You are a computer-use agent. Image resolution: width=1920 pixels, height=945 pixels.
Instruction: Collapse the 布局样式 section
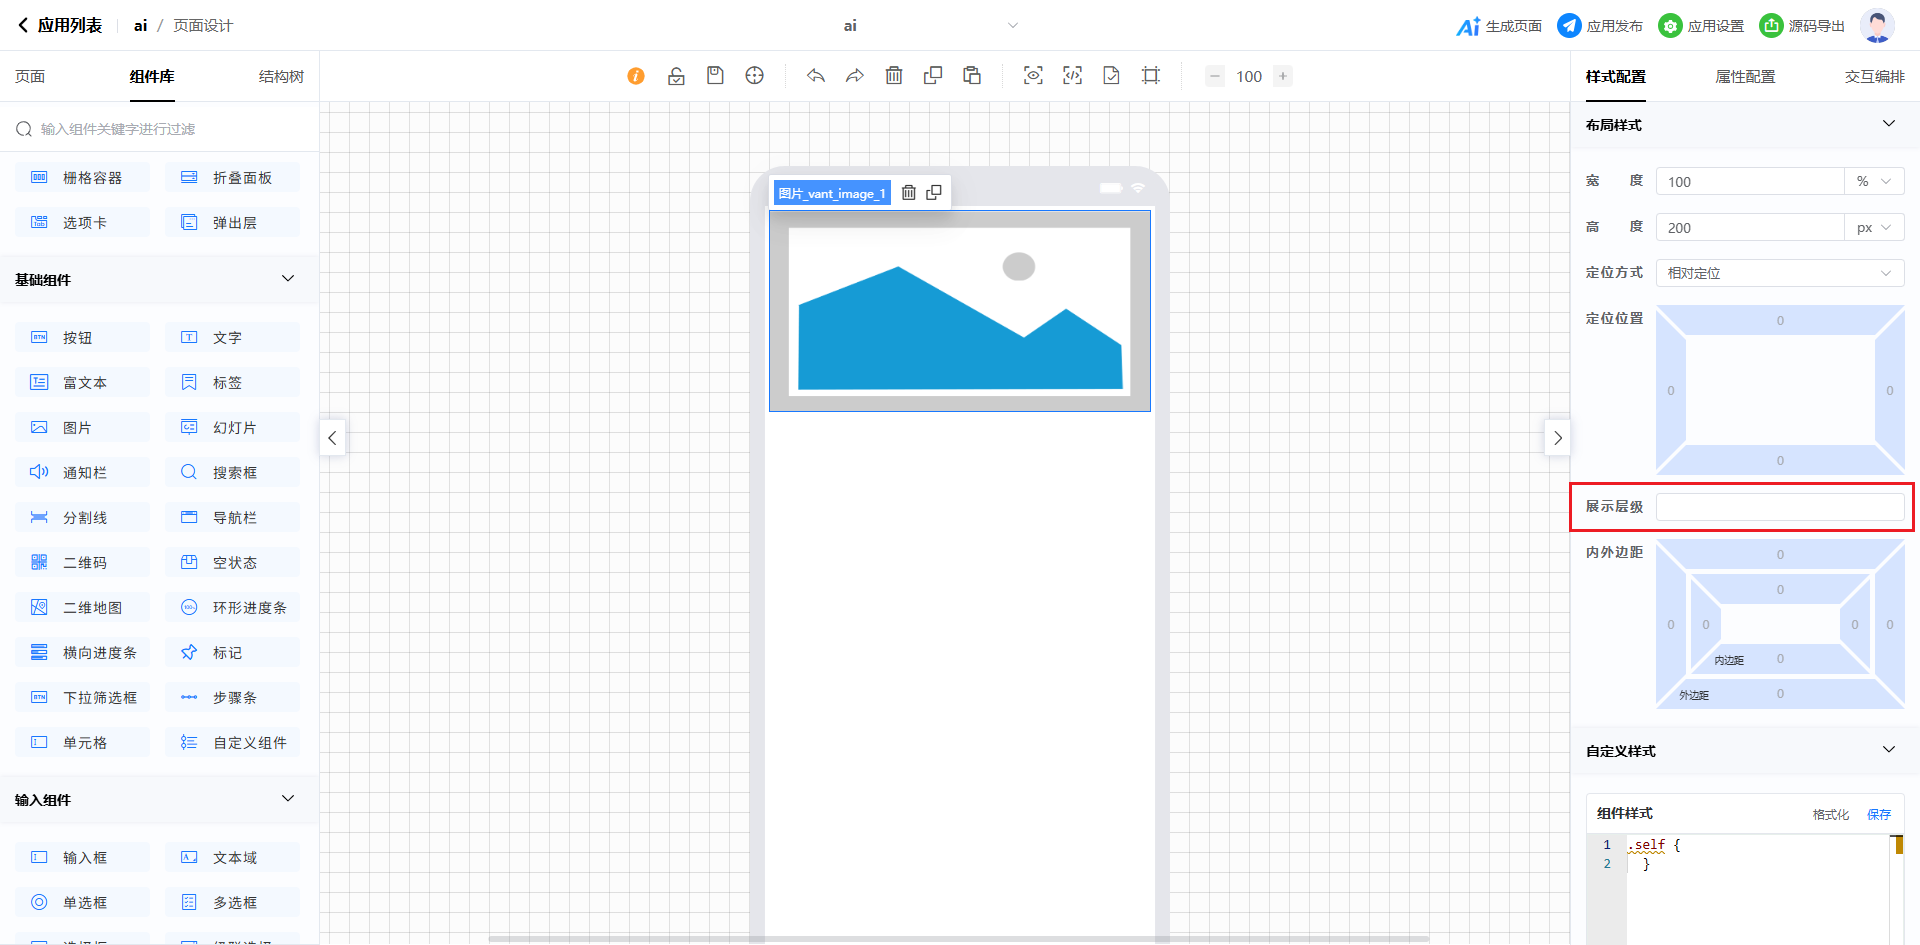1888,124
